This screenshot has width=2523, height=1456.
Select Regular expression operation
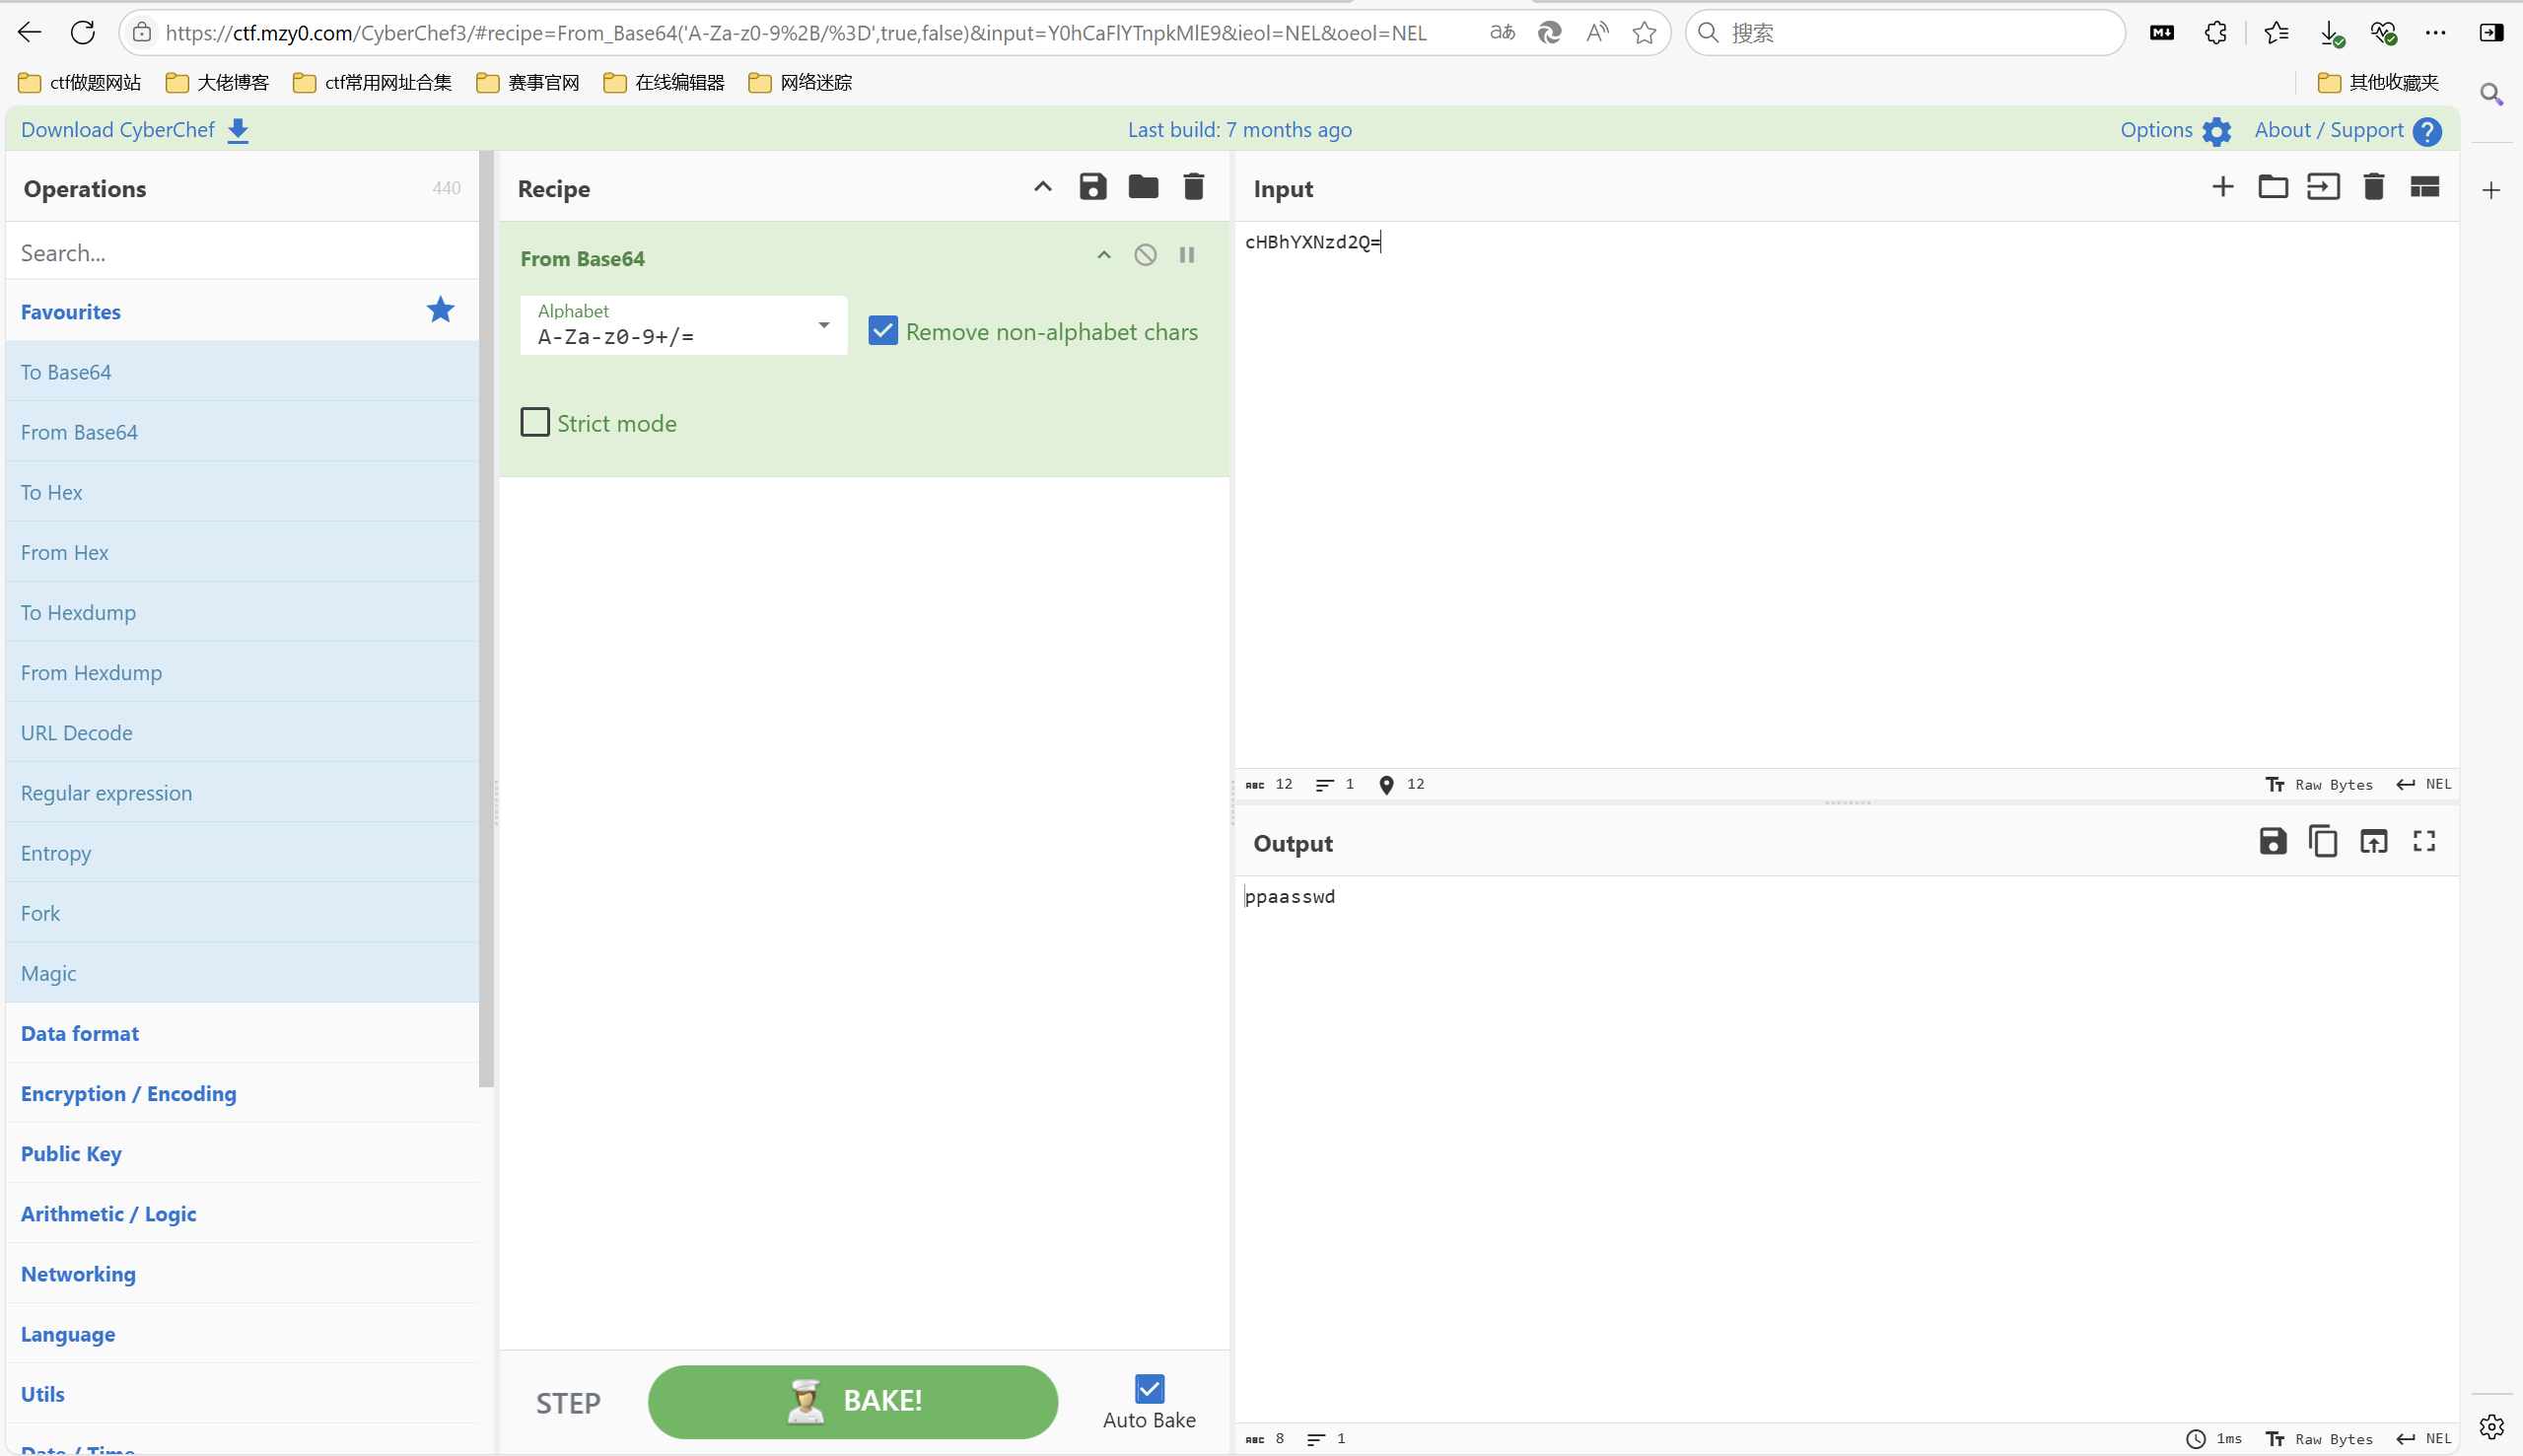pyautogui.click(x=243, y=792)
